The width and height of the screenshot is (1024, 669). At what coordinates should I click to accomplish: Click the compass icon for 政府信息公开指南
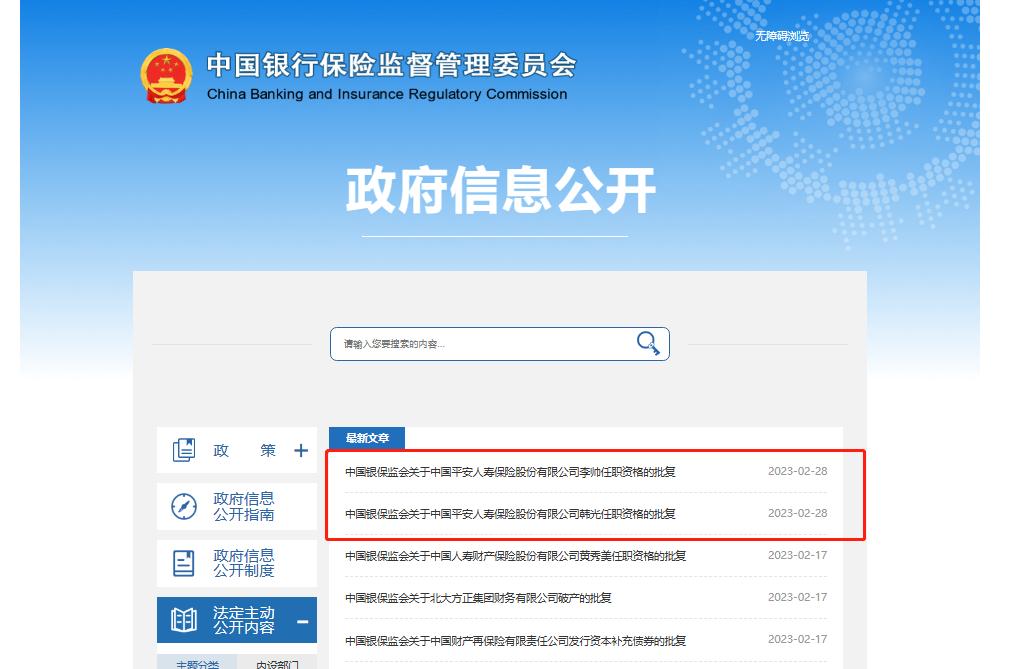184,507
